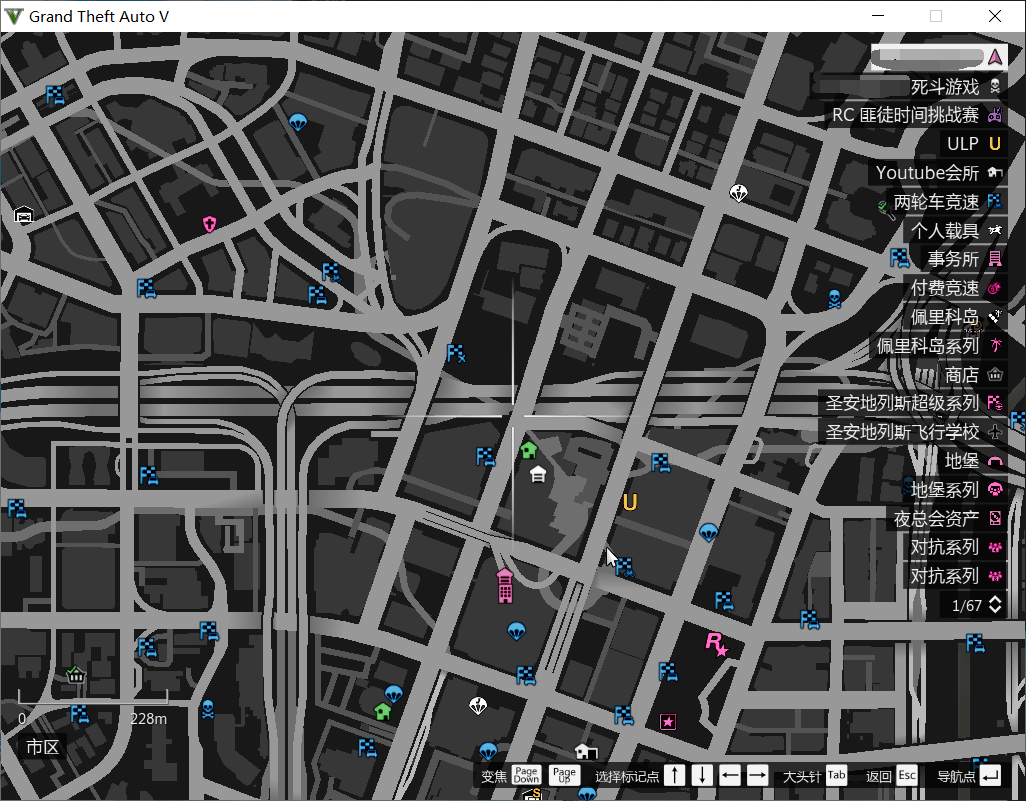Image resolution: width=1026 pixels, height=801 pixels.
Task: Click the blue parachute blip beside the ULP marker
Action: (709, 533)
